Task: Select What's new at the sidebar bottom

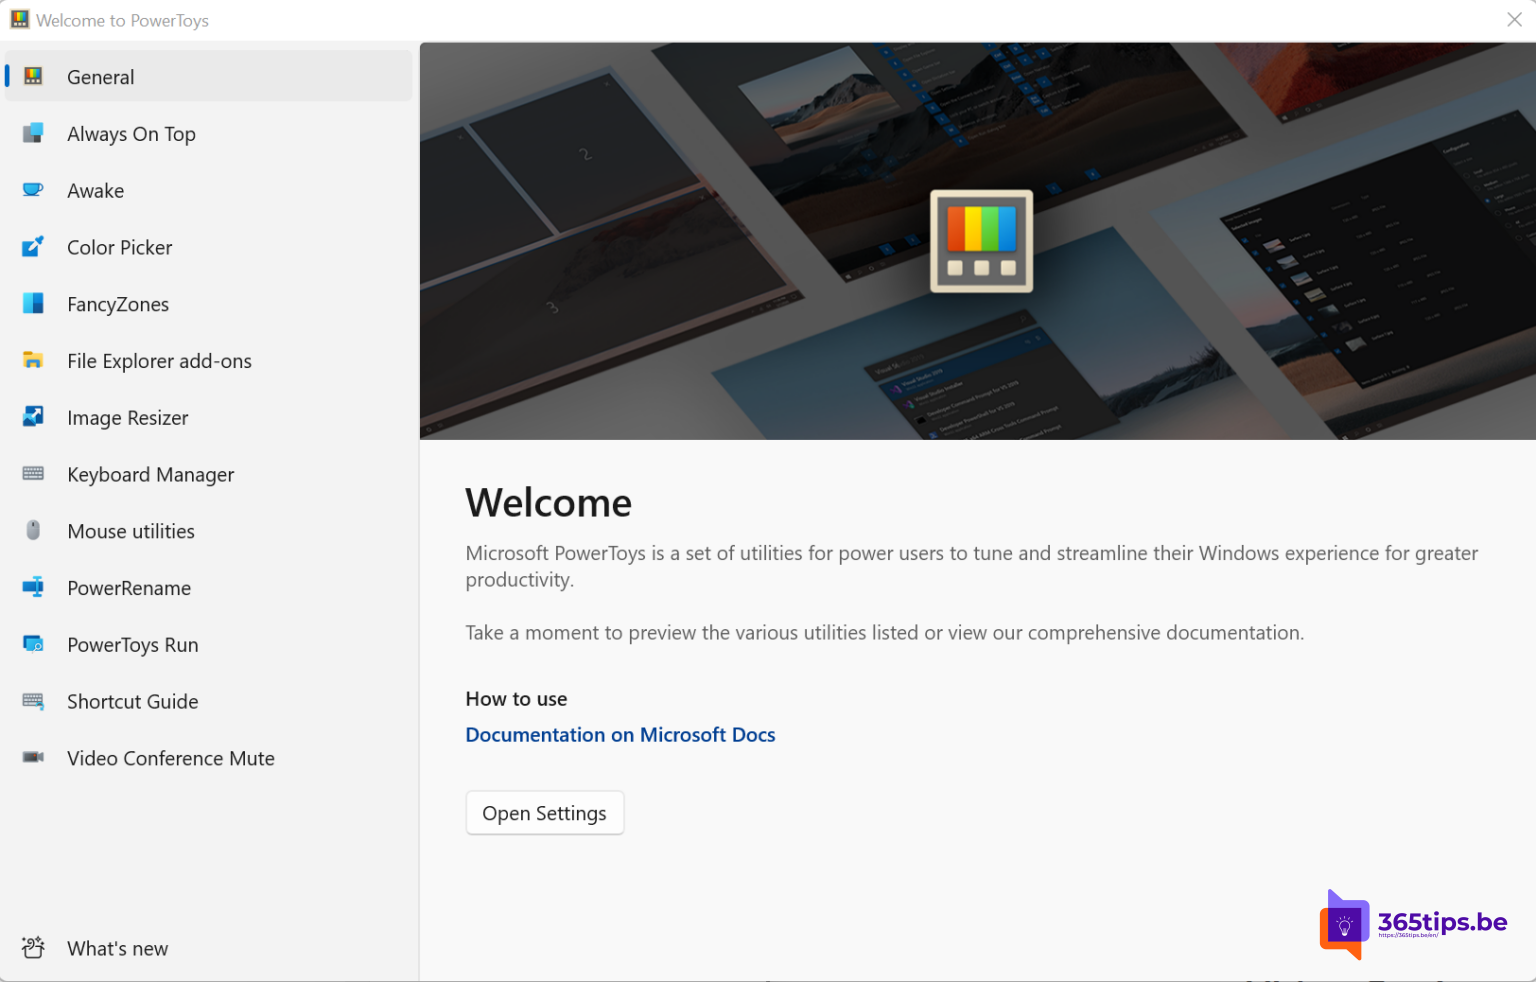Action: tap(117, 947)
